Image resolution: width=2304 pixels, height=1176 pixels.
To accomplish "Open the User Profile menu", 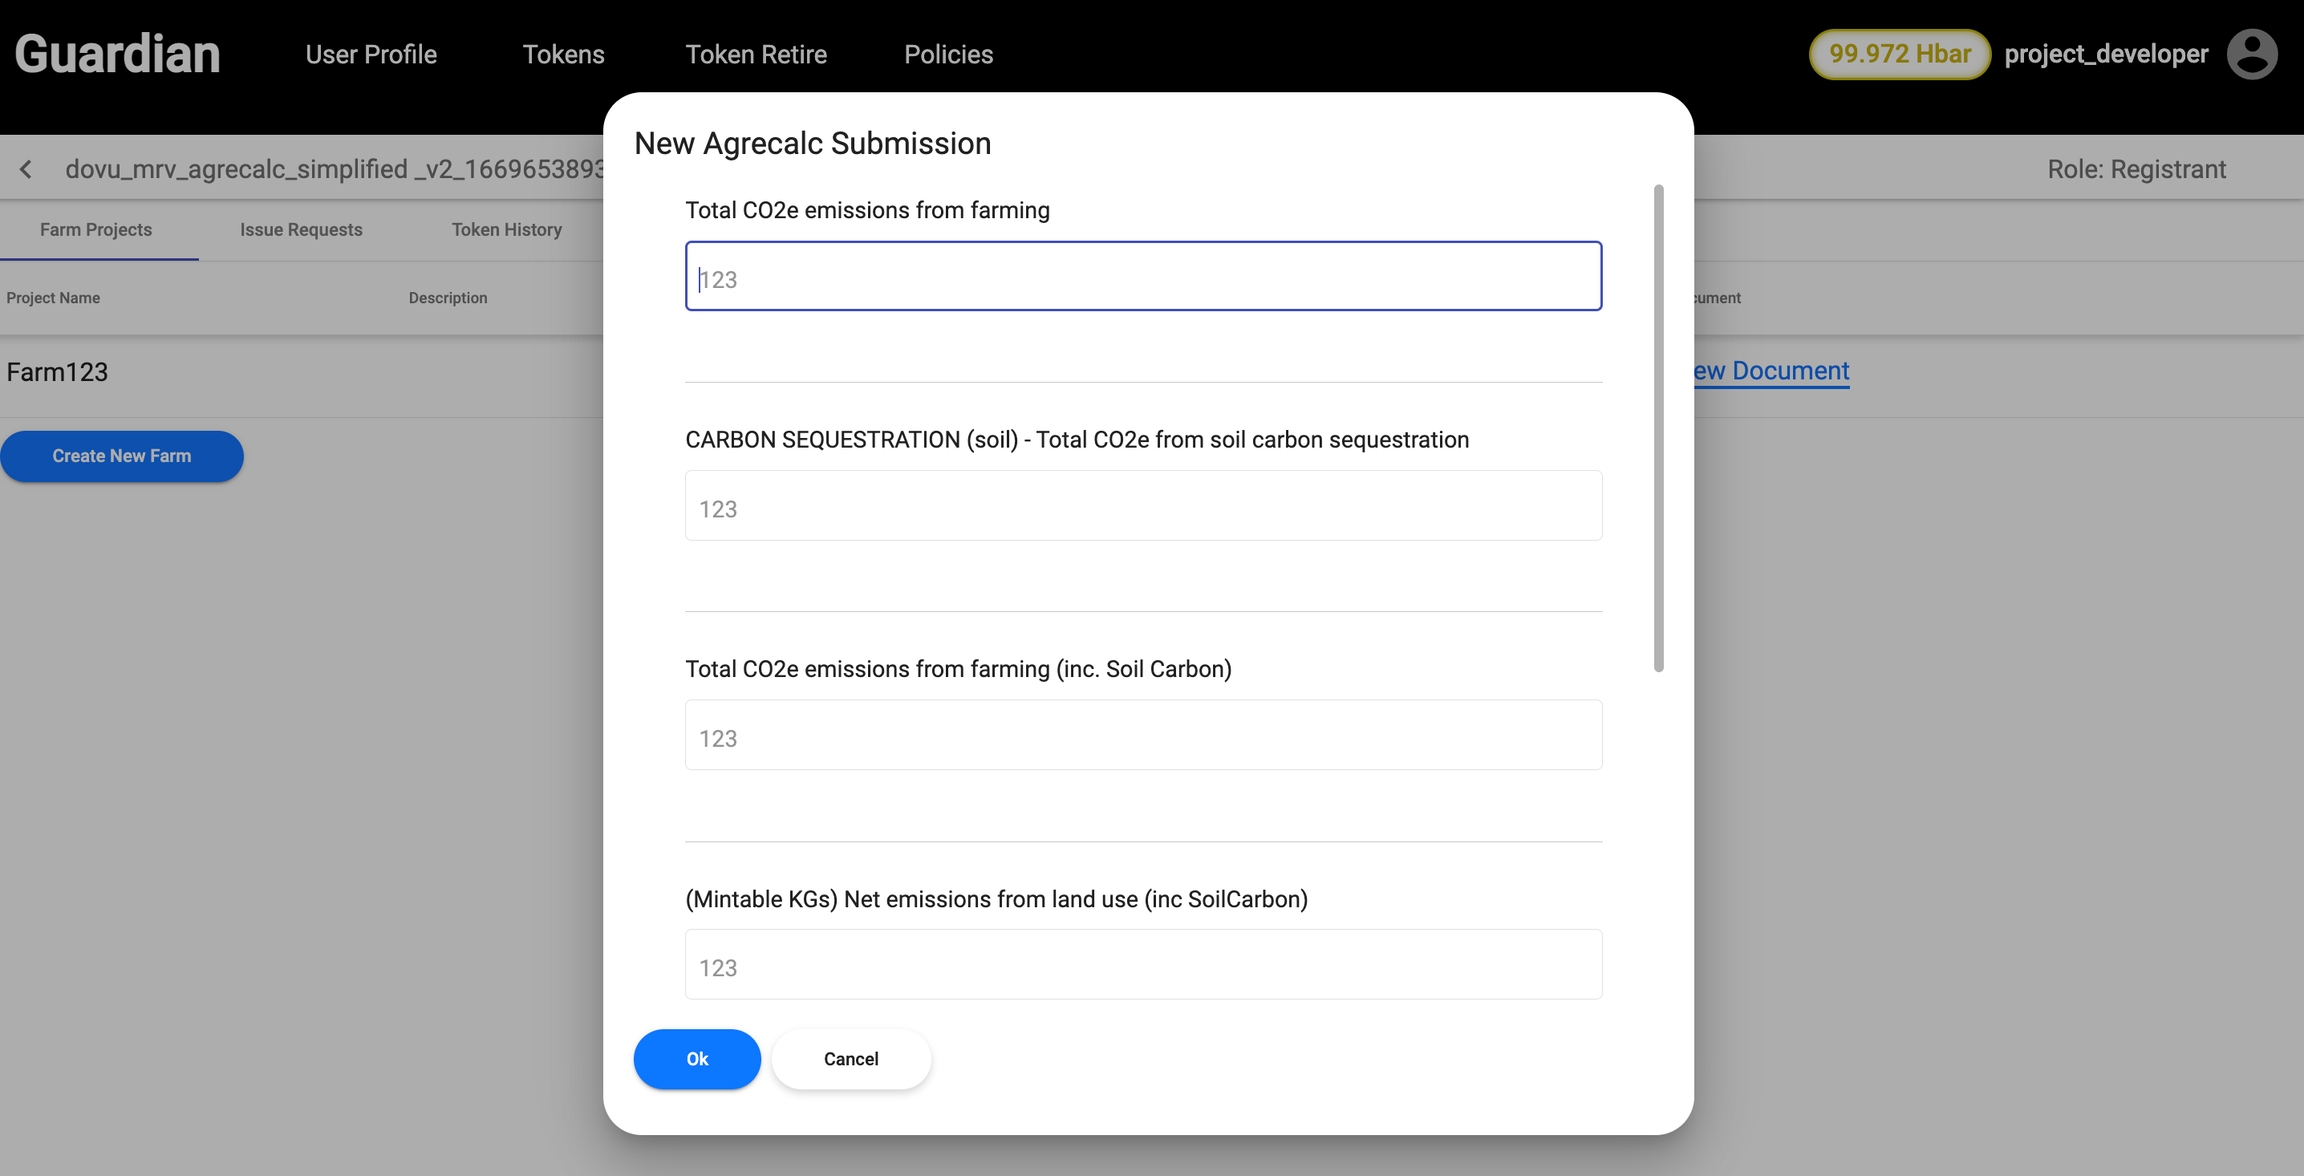I will pos(371,54).
